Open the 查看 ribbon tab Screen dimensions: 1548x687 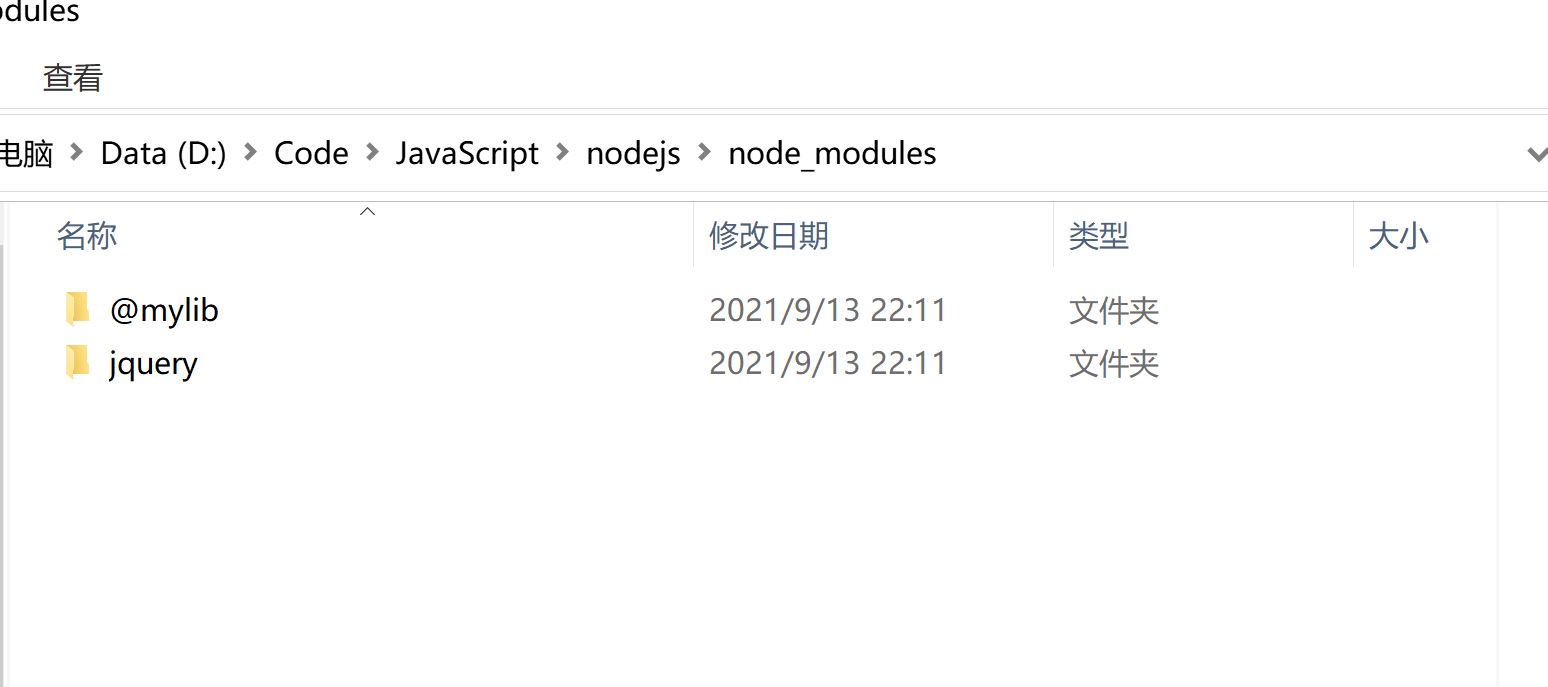pyautogui.click(x=73, y=78)
